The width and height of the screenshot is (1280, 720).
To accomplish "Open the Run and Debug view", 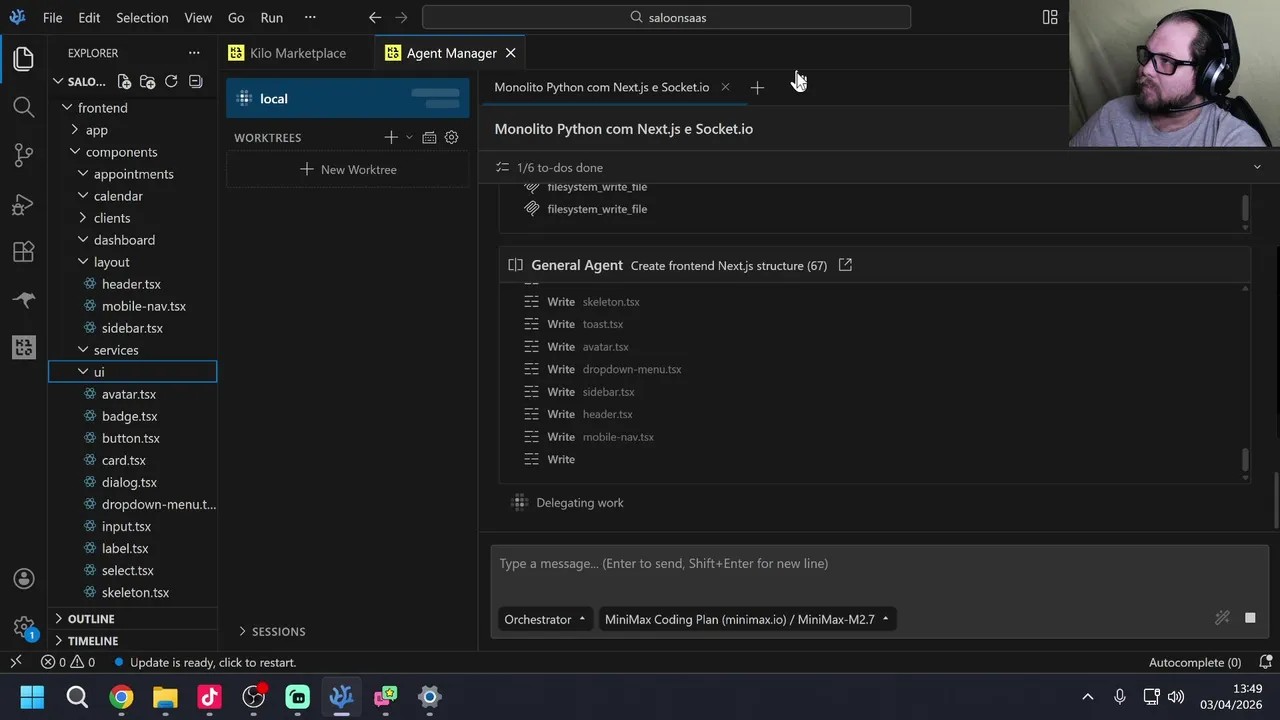I will (24, 204).
